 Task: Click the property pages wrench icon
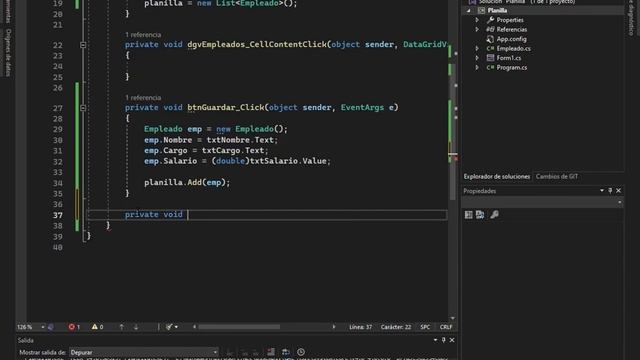[495, 215]
